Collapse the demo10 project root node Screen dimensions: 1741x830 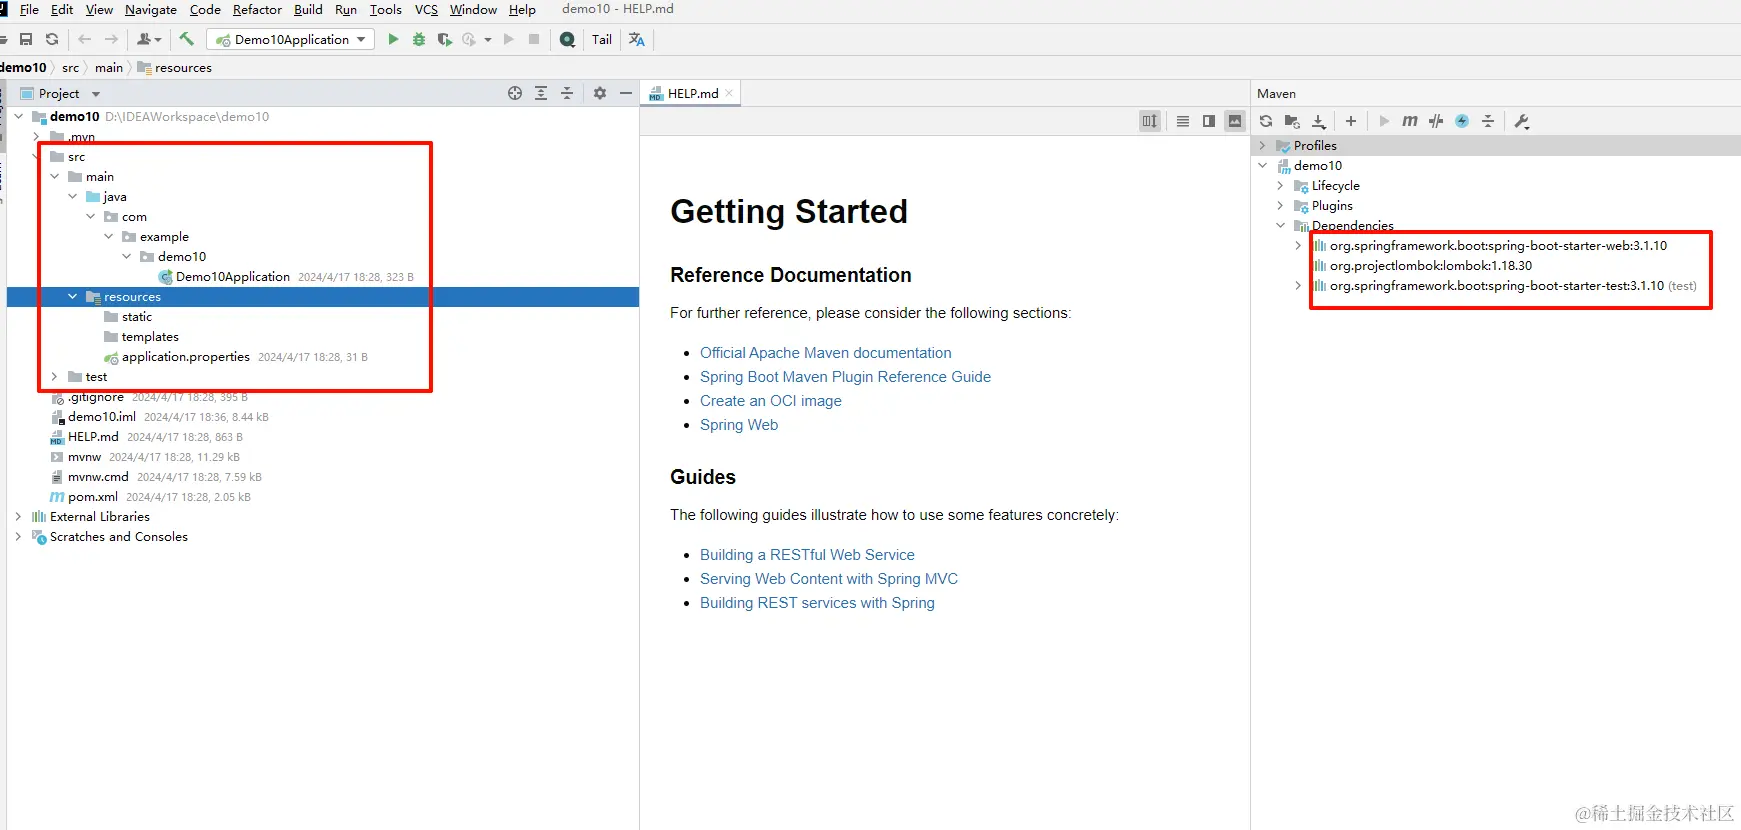click(19, 117)
